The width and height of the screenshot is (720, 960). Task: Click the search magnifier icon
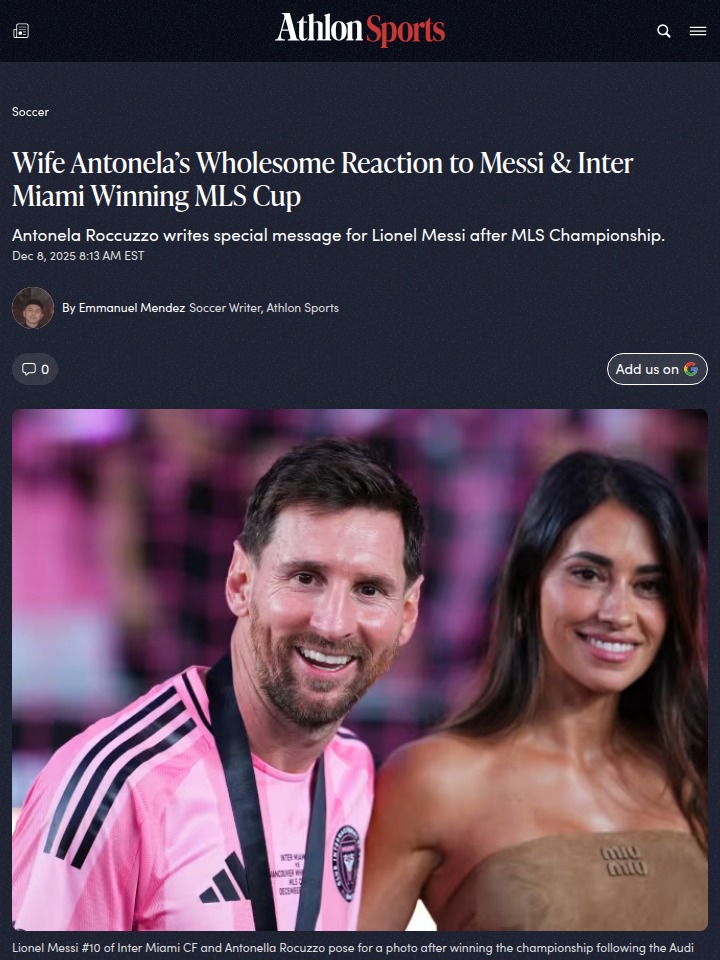click(664, 31)
